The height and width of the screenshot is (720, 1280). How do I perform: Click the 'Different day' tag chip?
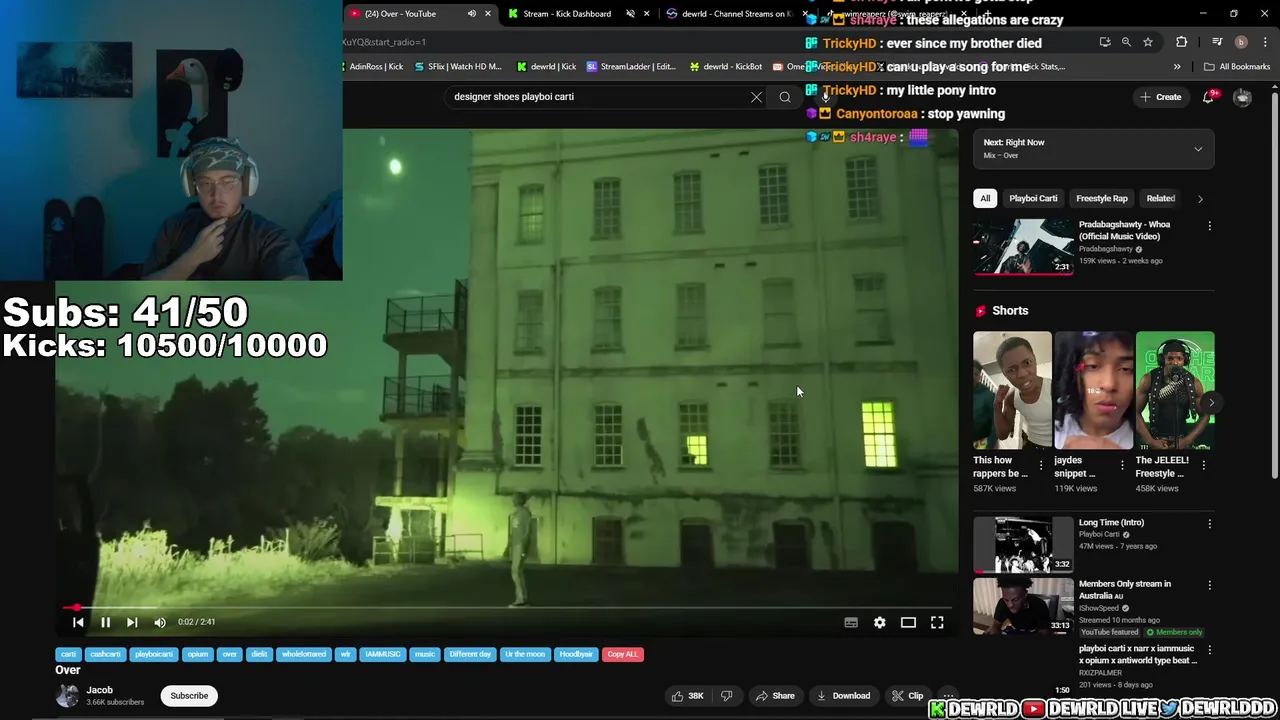click(x=470, y=654)
